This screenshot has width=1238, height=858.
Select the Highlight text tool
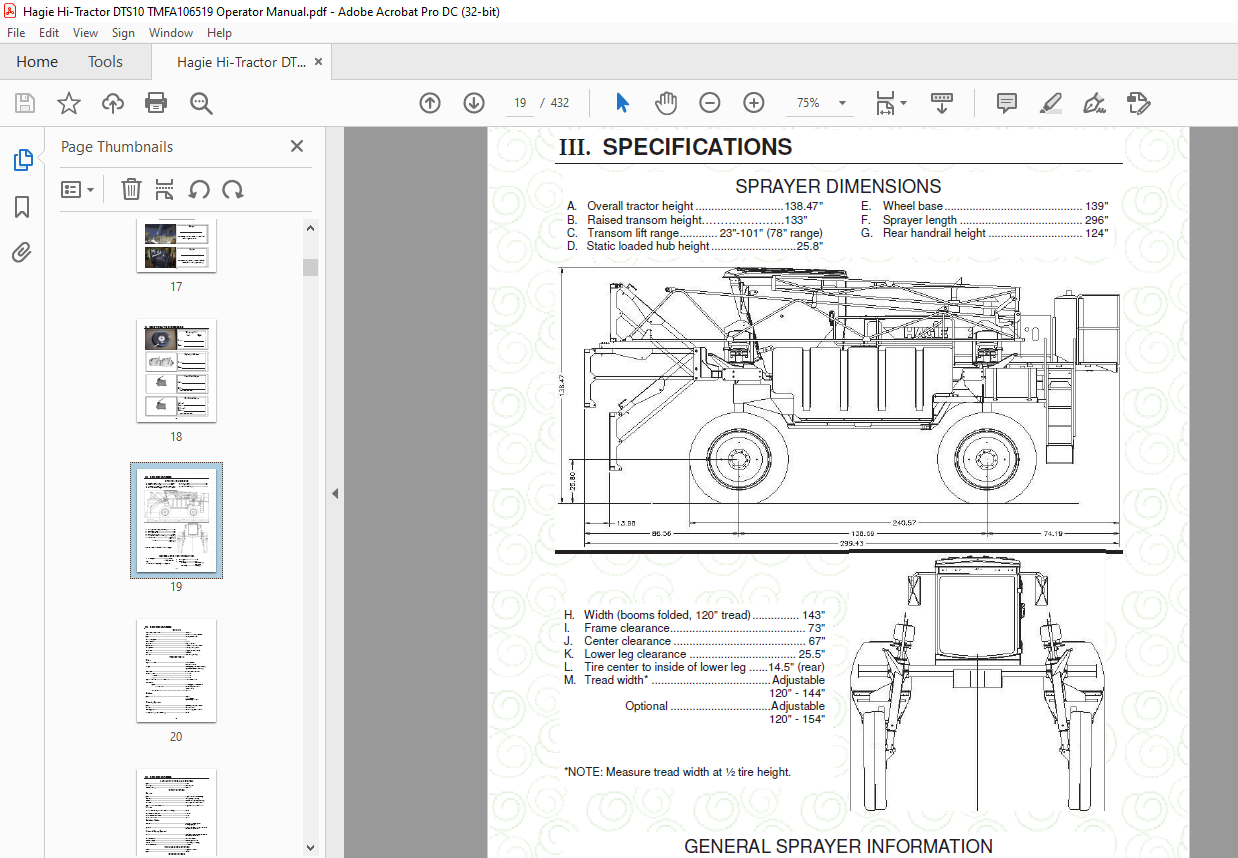click(x=1050, y=103)
